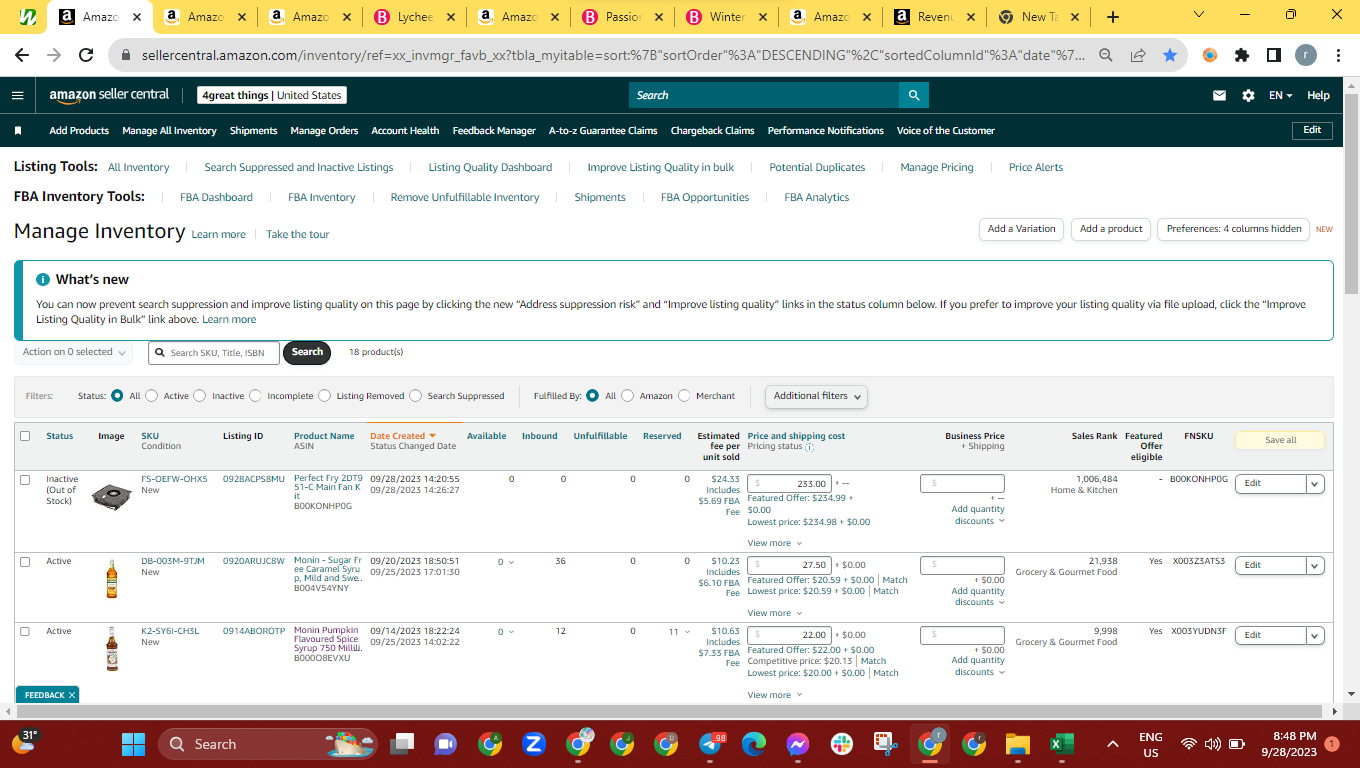Open the Windows Start menu
Image resolution: width=1360 pixels, height=768 pixels.
(133, 744)
